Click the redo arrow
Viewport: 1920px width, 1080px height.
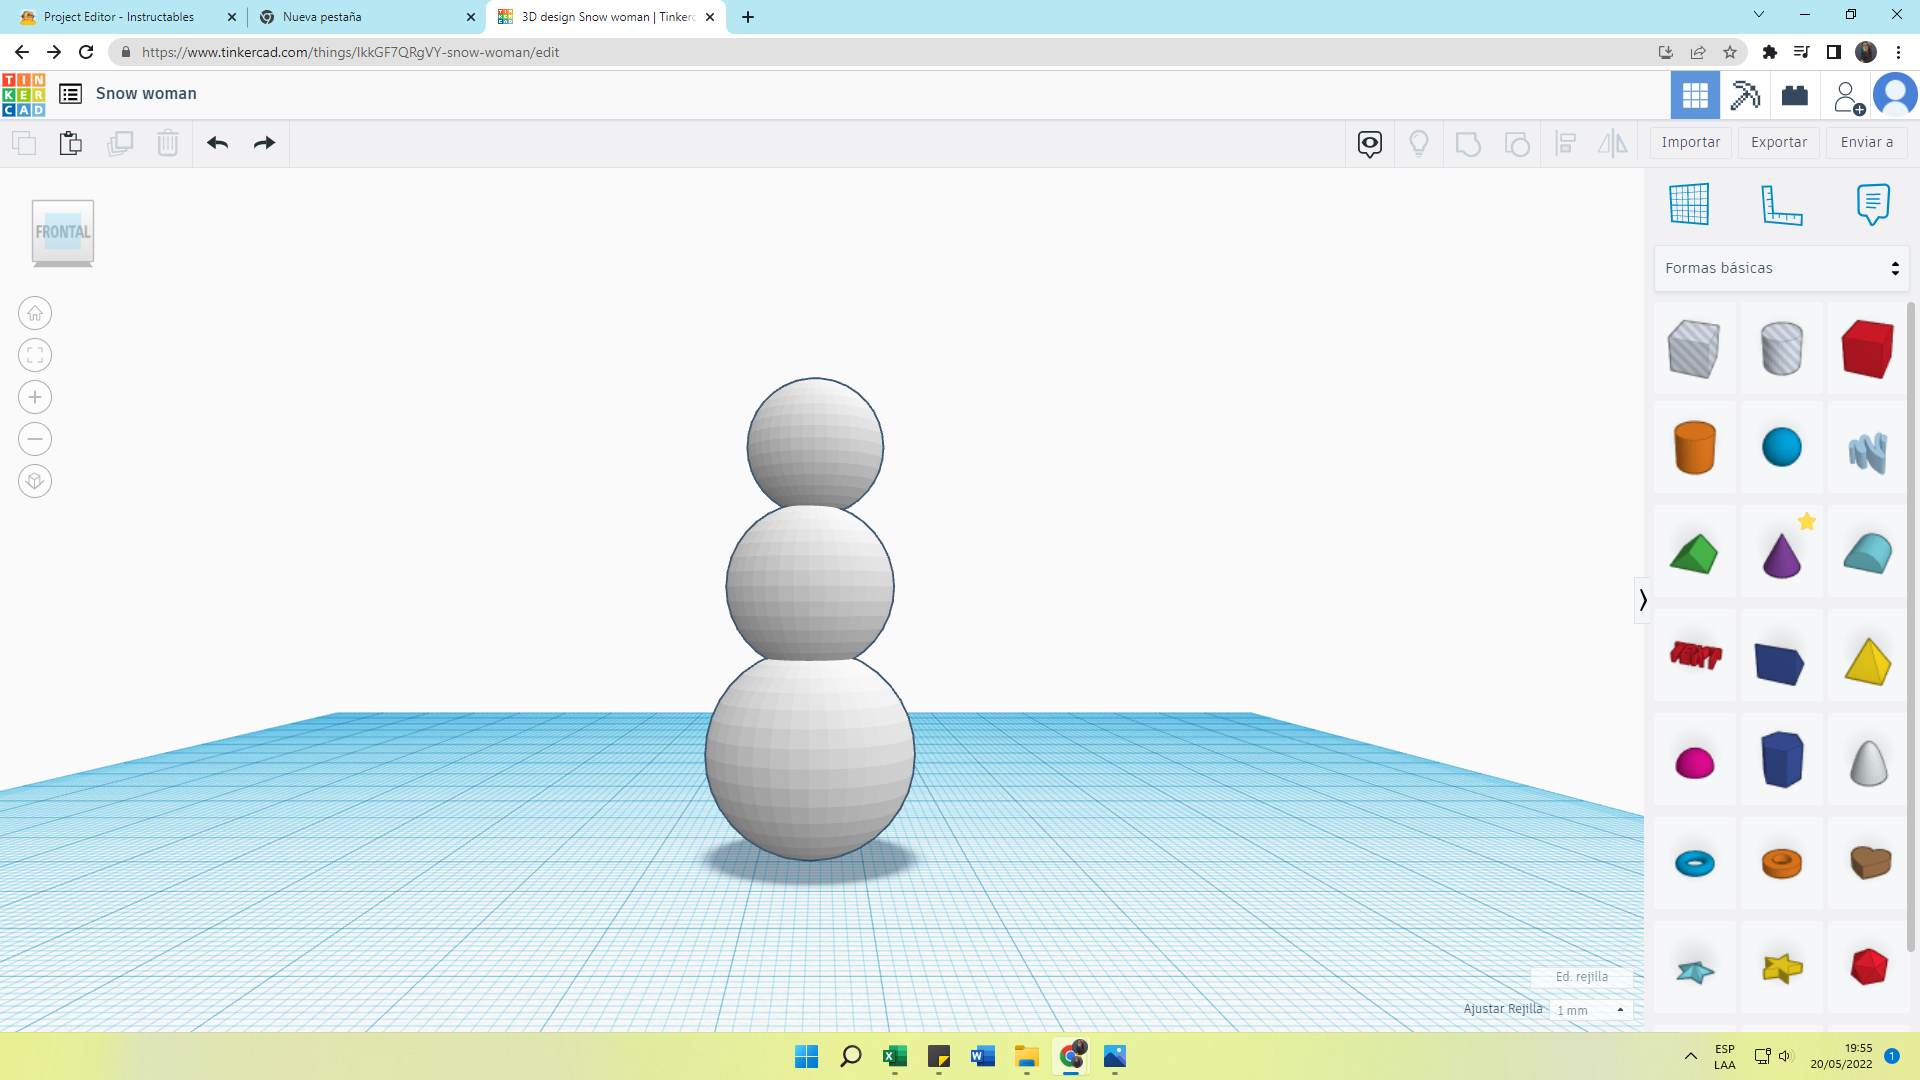click(264, 143)
